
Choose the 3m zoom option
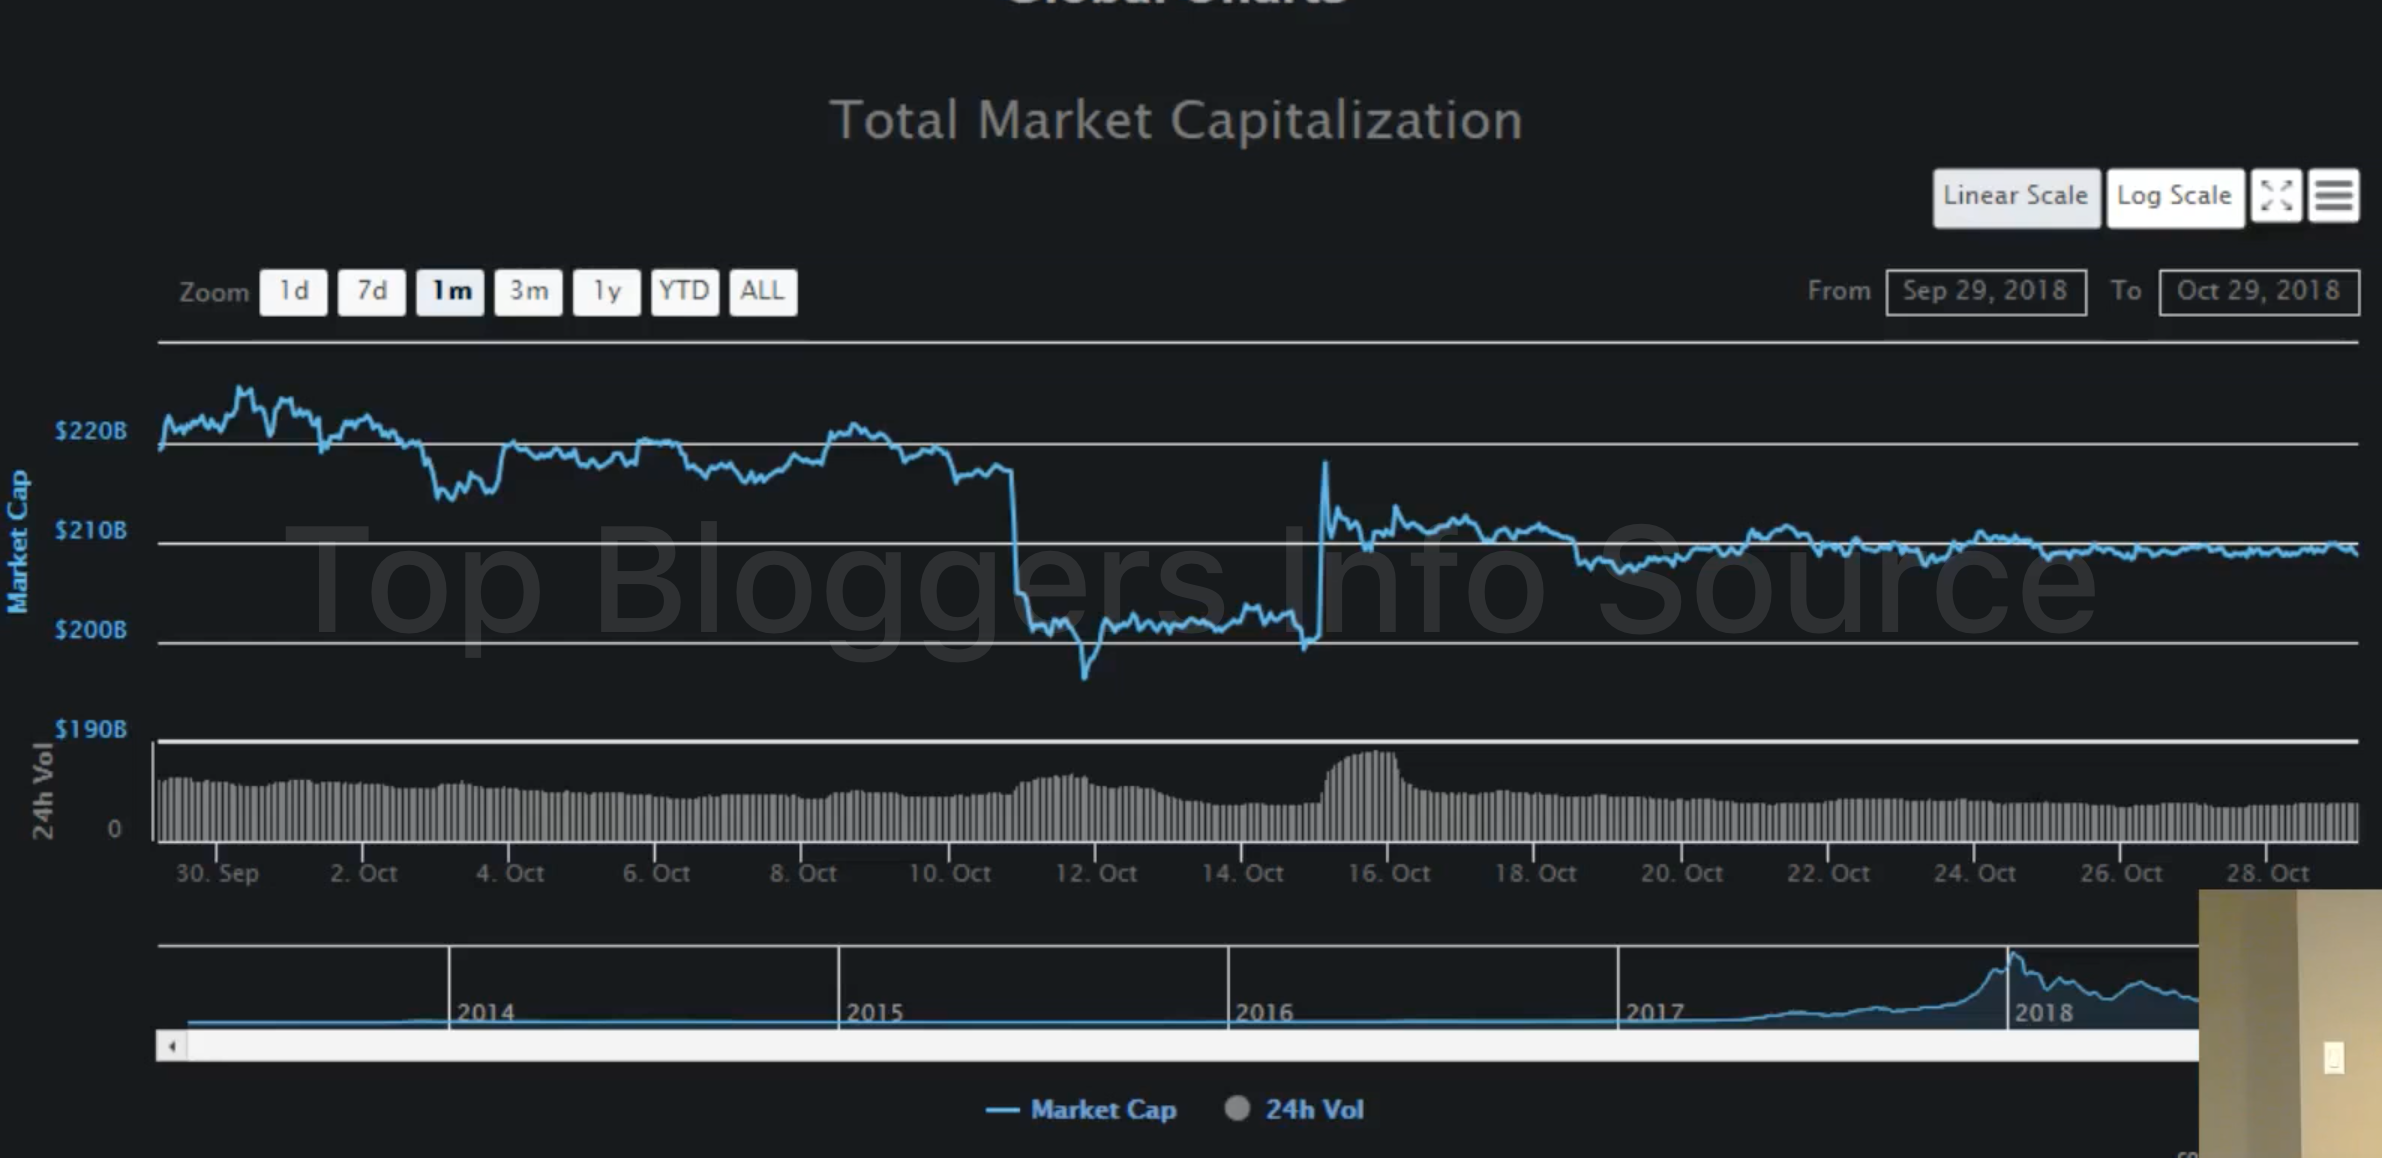coord(528,292)
